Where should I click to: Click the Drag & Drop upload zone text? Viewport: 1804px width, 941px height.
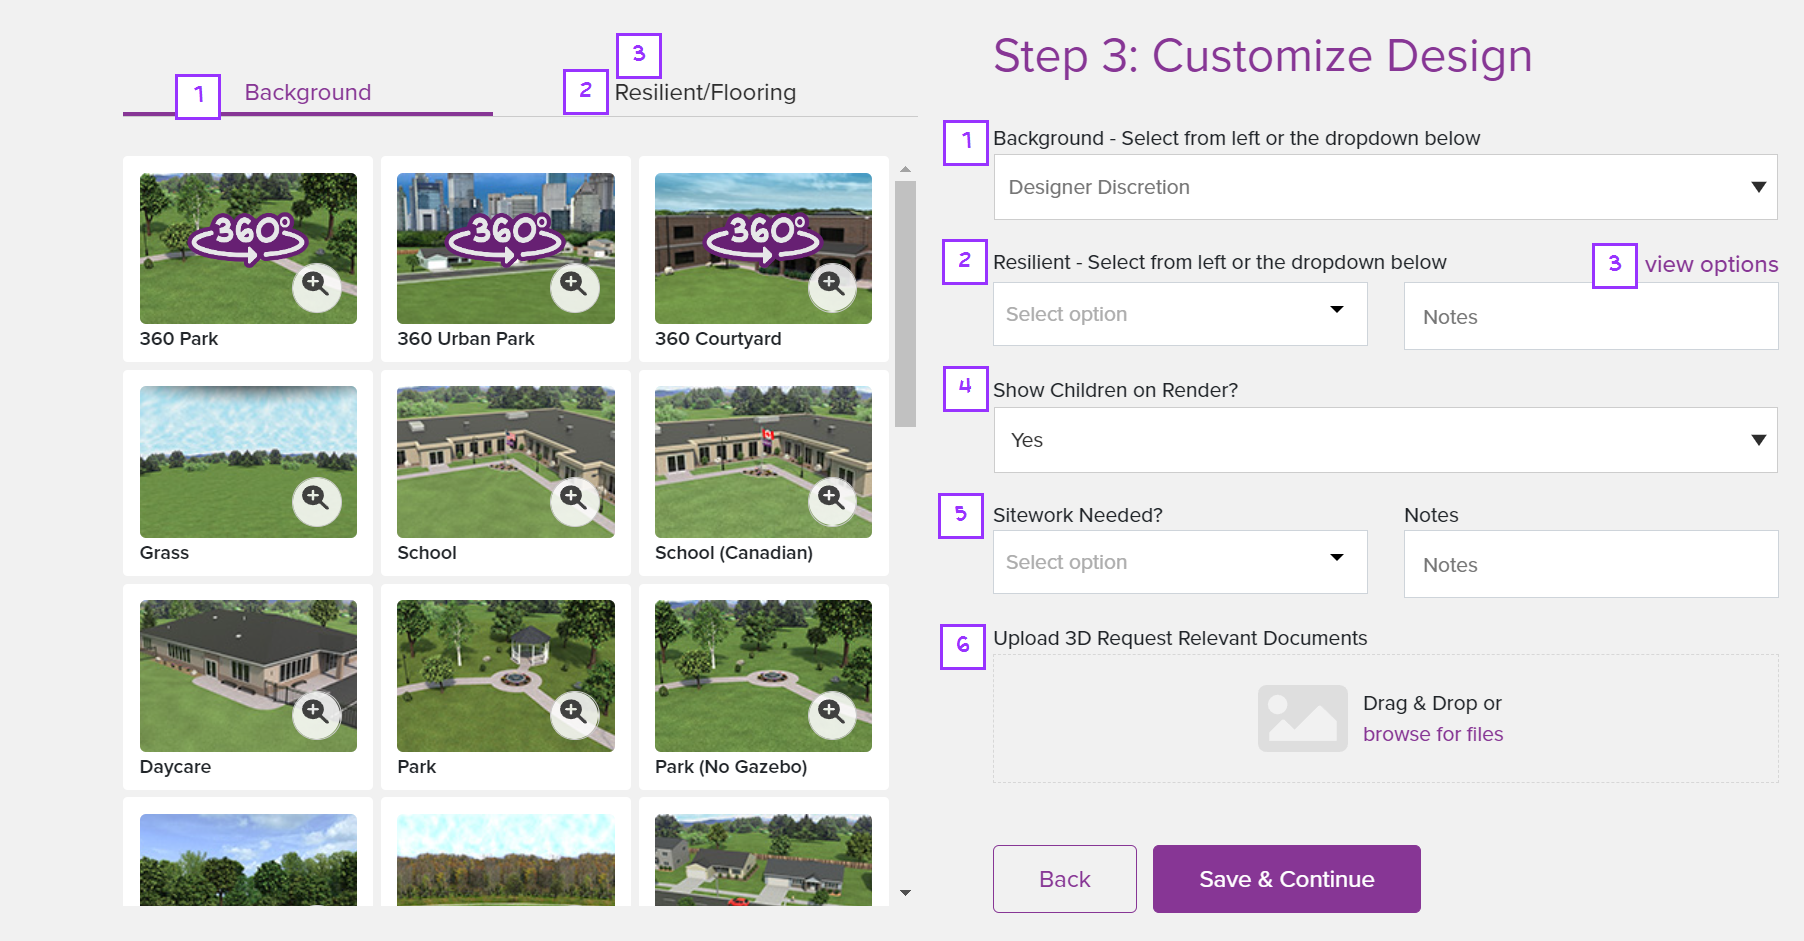click(1432, 703)
